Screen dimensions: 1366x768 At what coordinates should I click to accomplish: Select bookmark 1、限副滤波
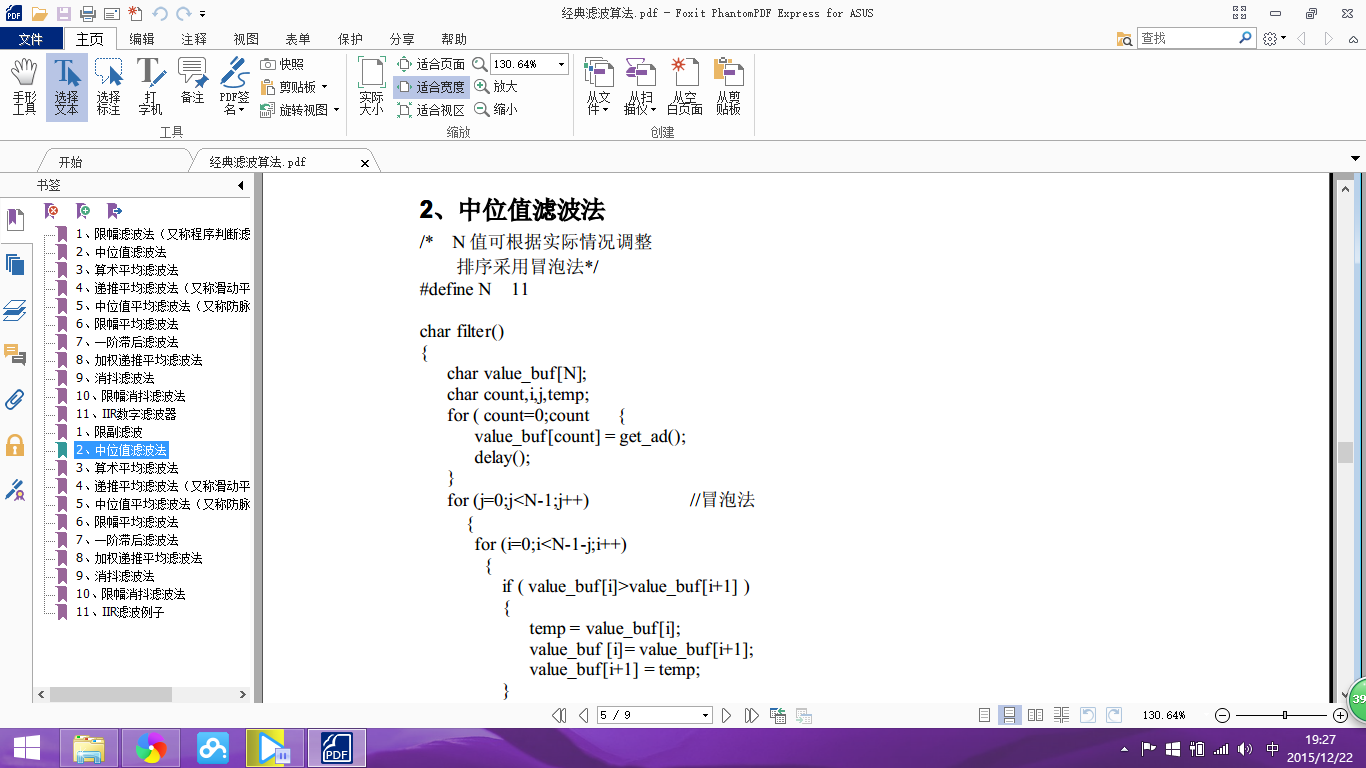109,432
